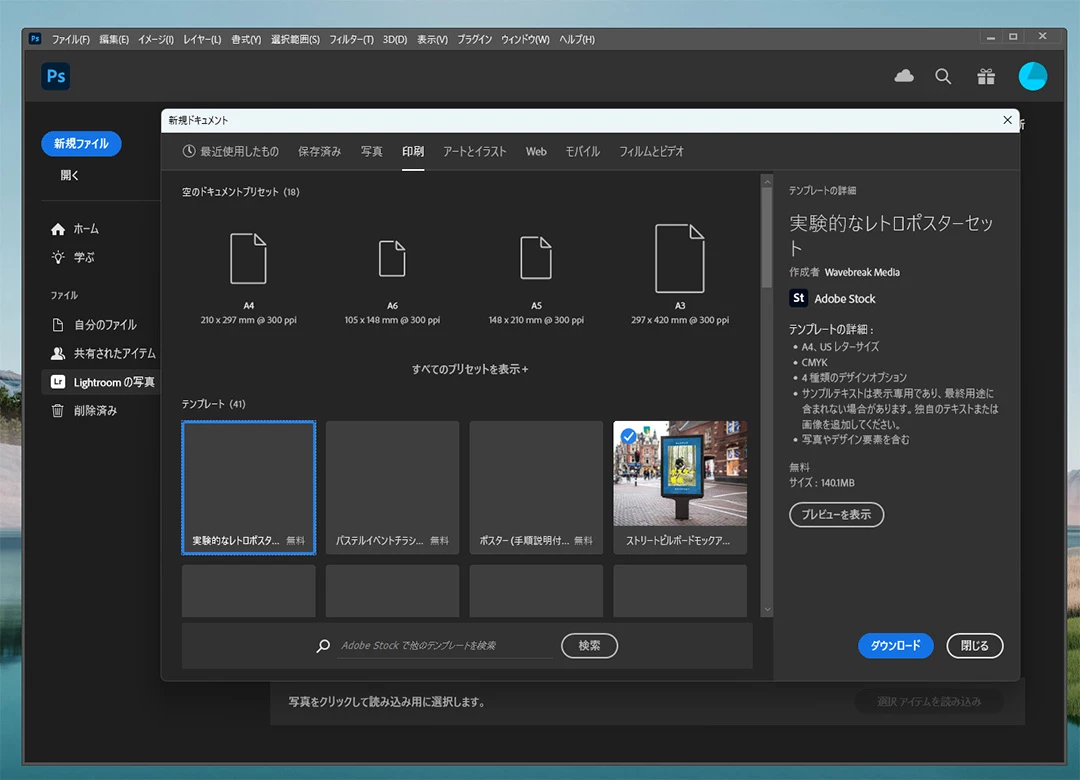Viewport: 1080px width, 780px height.
Task: Select the A5 blank document preset icon
Action: 536,258
